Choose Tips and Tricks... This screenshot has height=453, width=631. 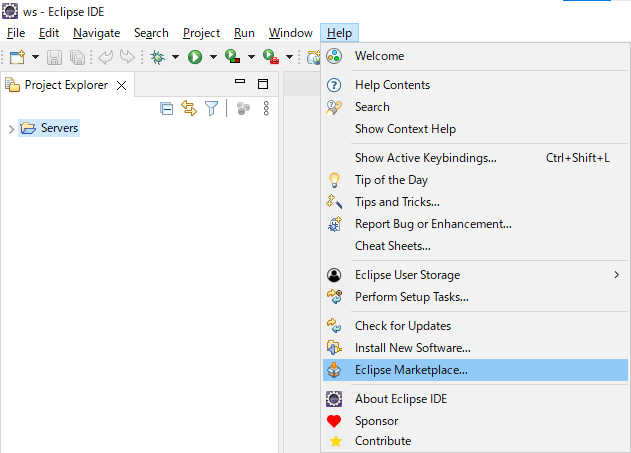pyautogui.click(x=475, y=202)
